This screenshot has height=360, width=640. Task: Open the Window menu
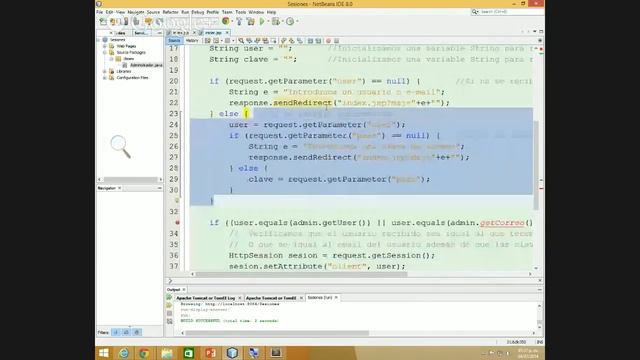coord(256,12)
